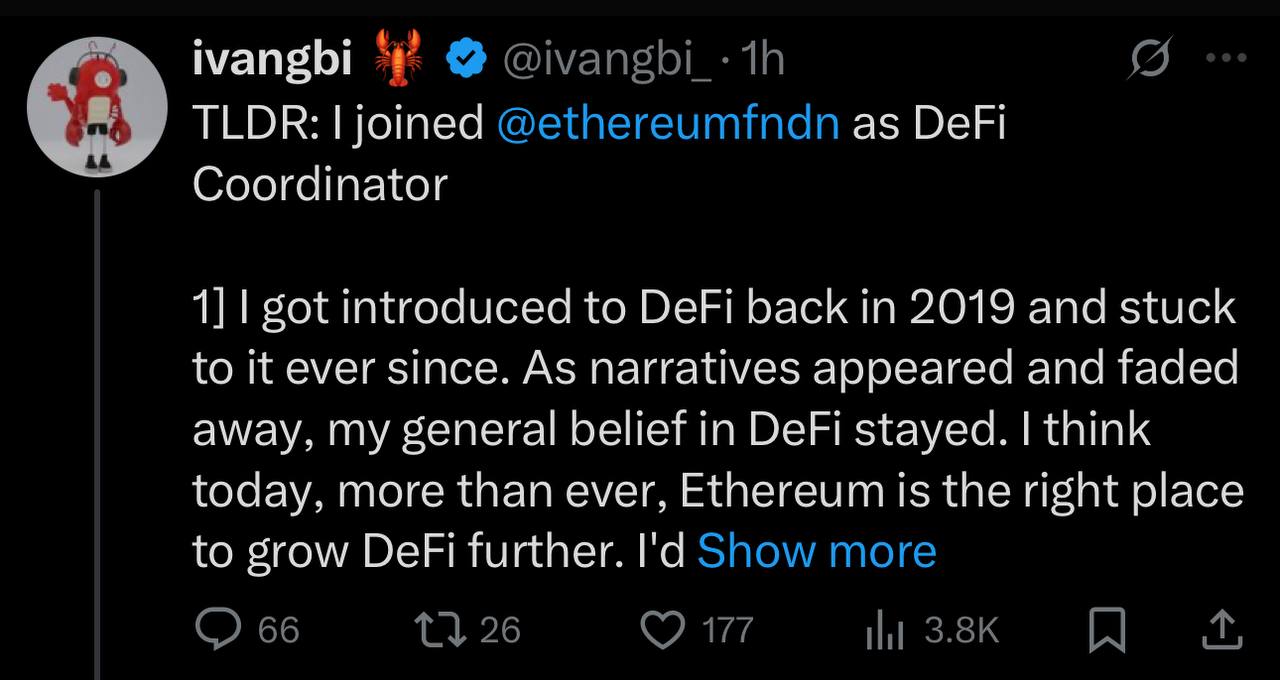Click the lobster emoji beside the name
The height and width of the screenshot is (680, 1280).
(x=398, y=58)
